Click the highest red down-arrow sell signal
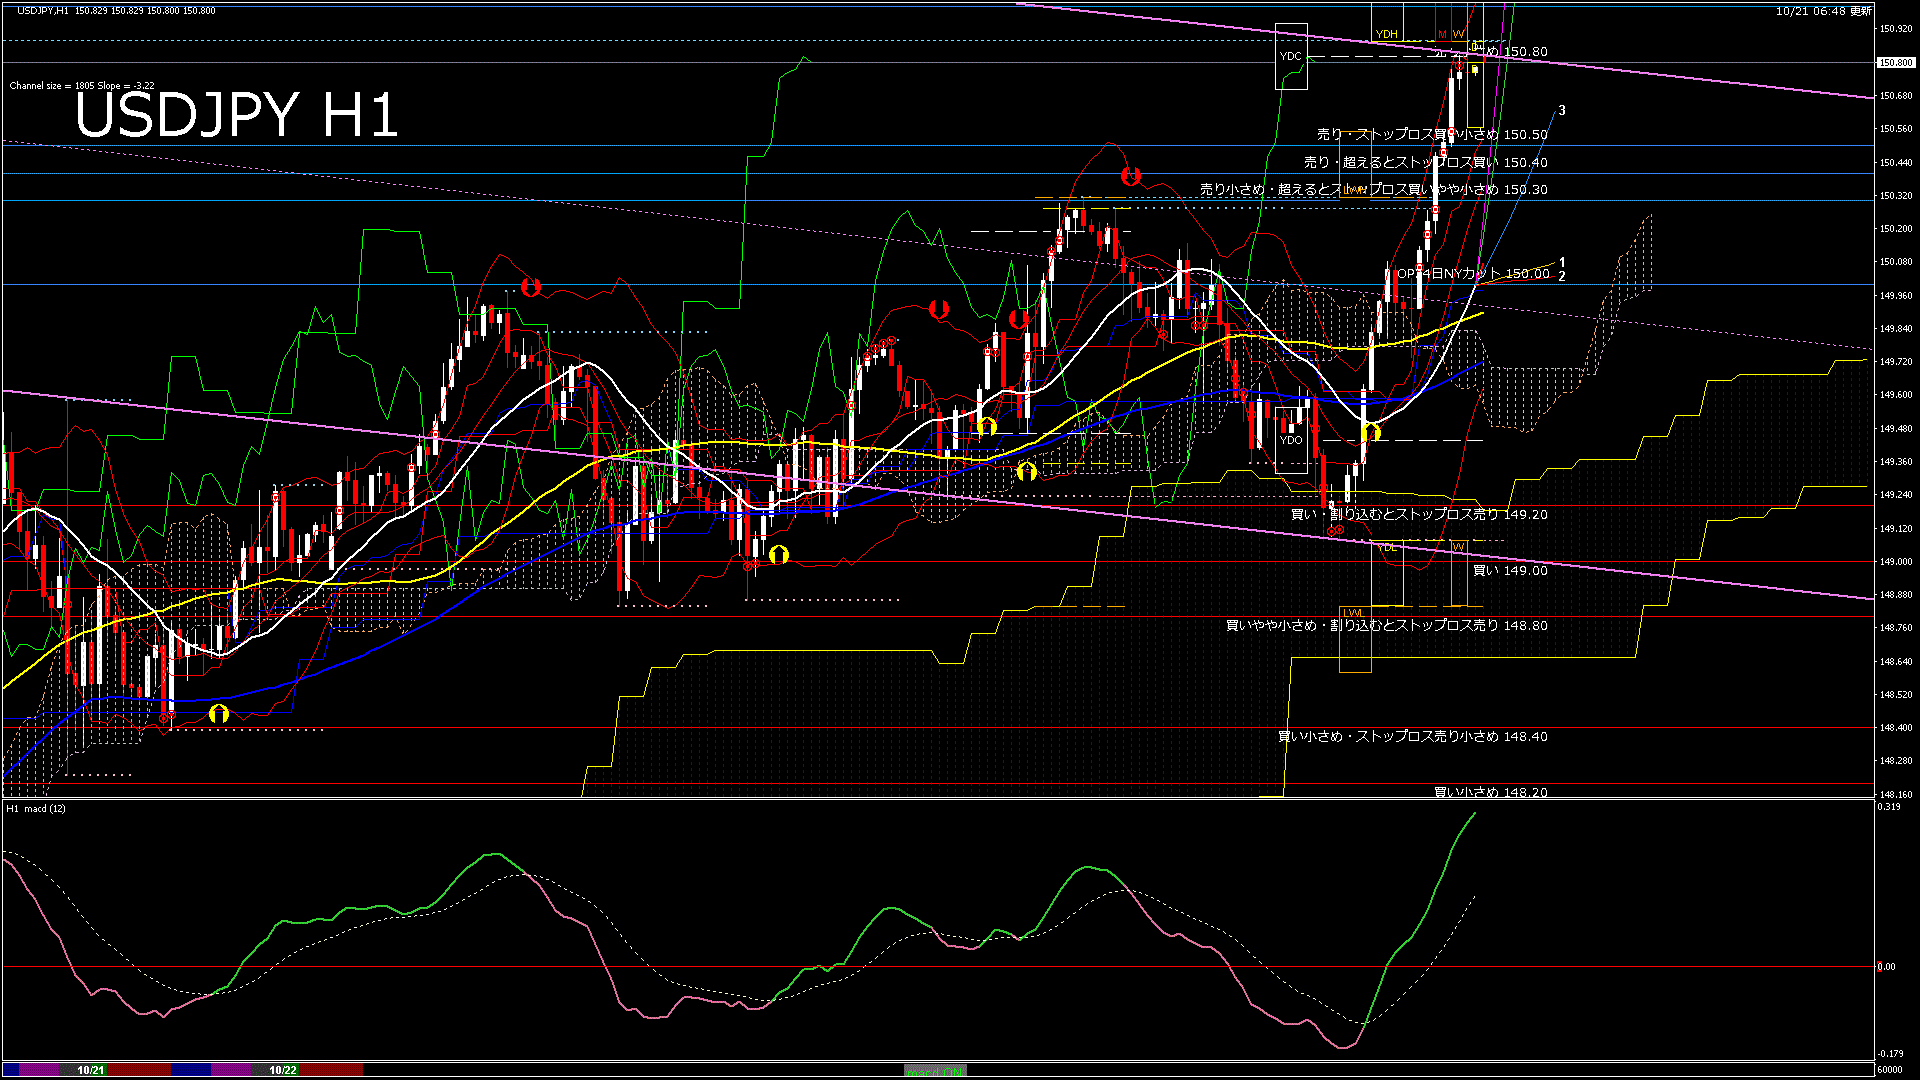 click(1131, 177)
